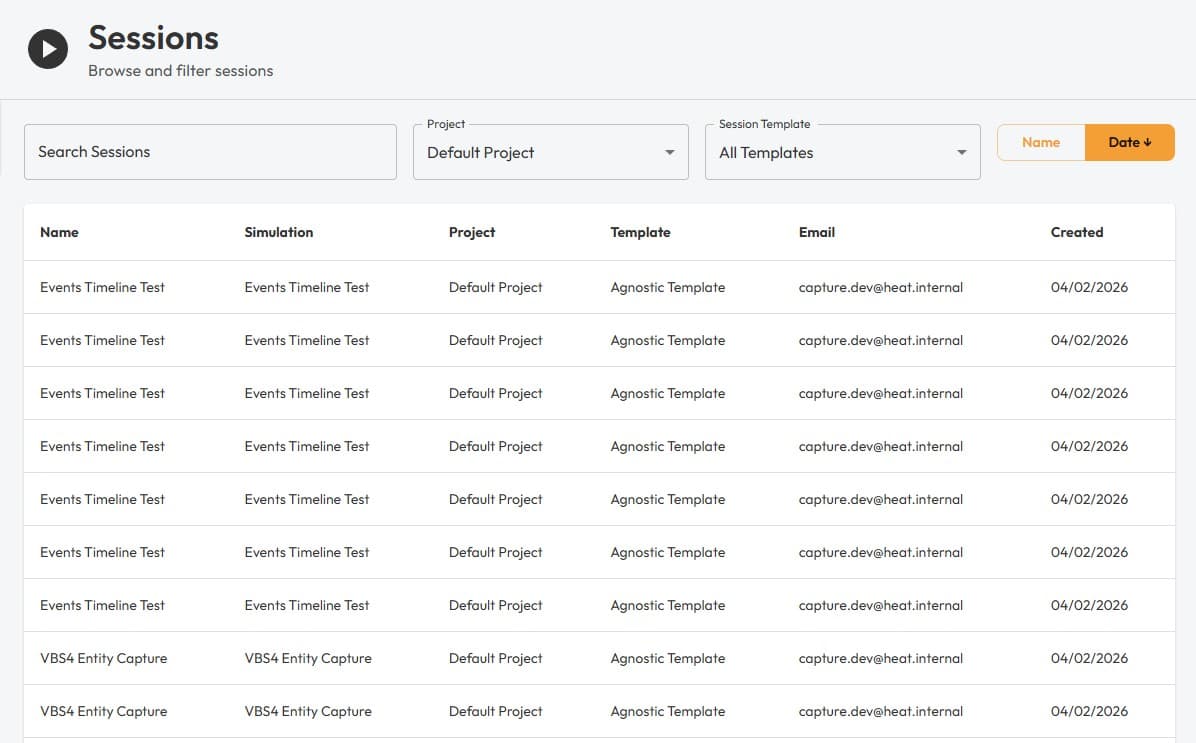Click the email in the first session row
Image resolution: width=1196 pixels, height=743 pixels.
[x=880, y=287]
